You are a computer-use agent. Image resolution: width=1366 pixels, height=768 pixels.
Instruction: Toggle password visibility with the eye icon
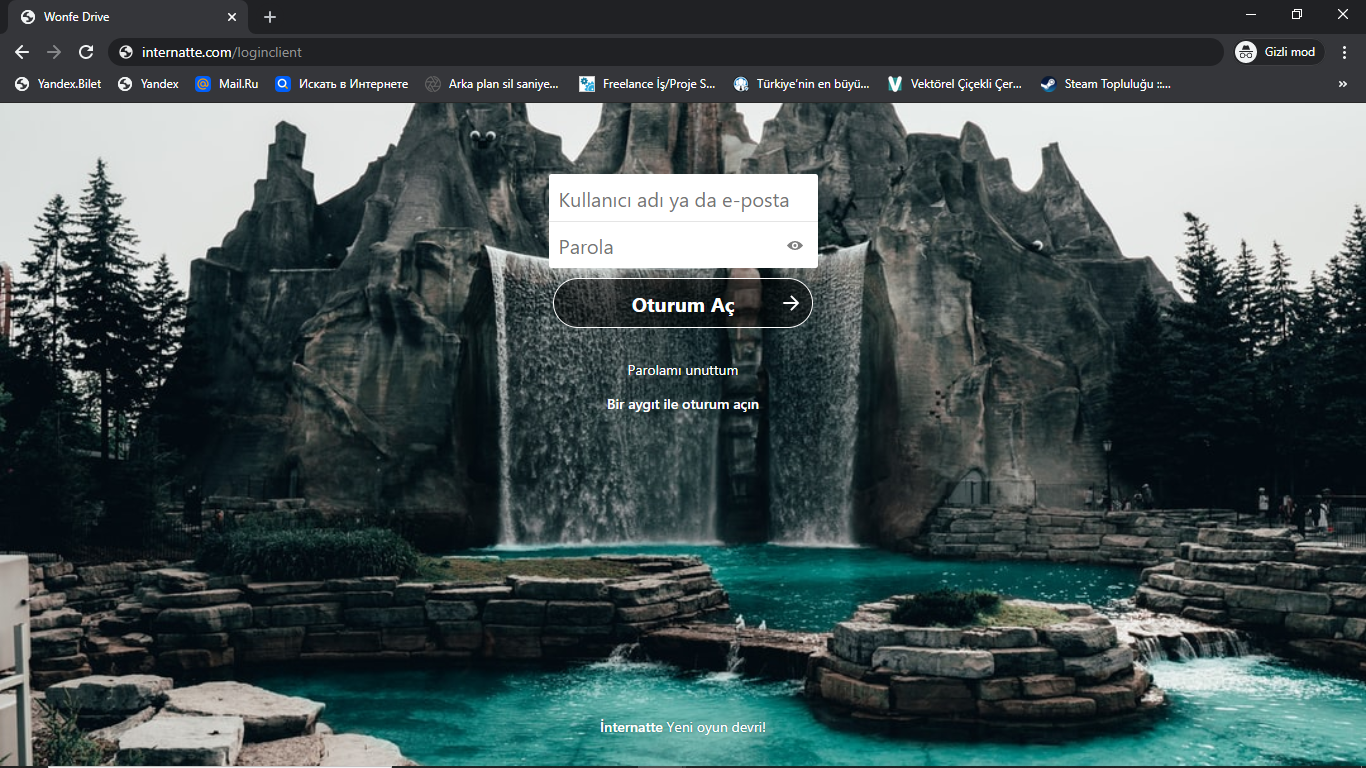(x=795, y=245)
